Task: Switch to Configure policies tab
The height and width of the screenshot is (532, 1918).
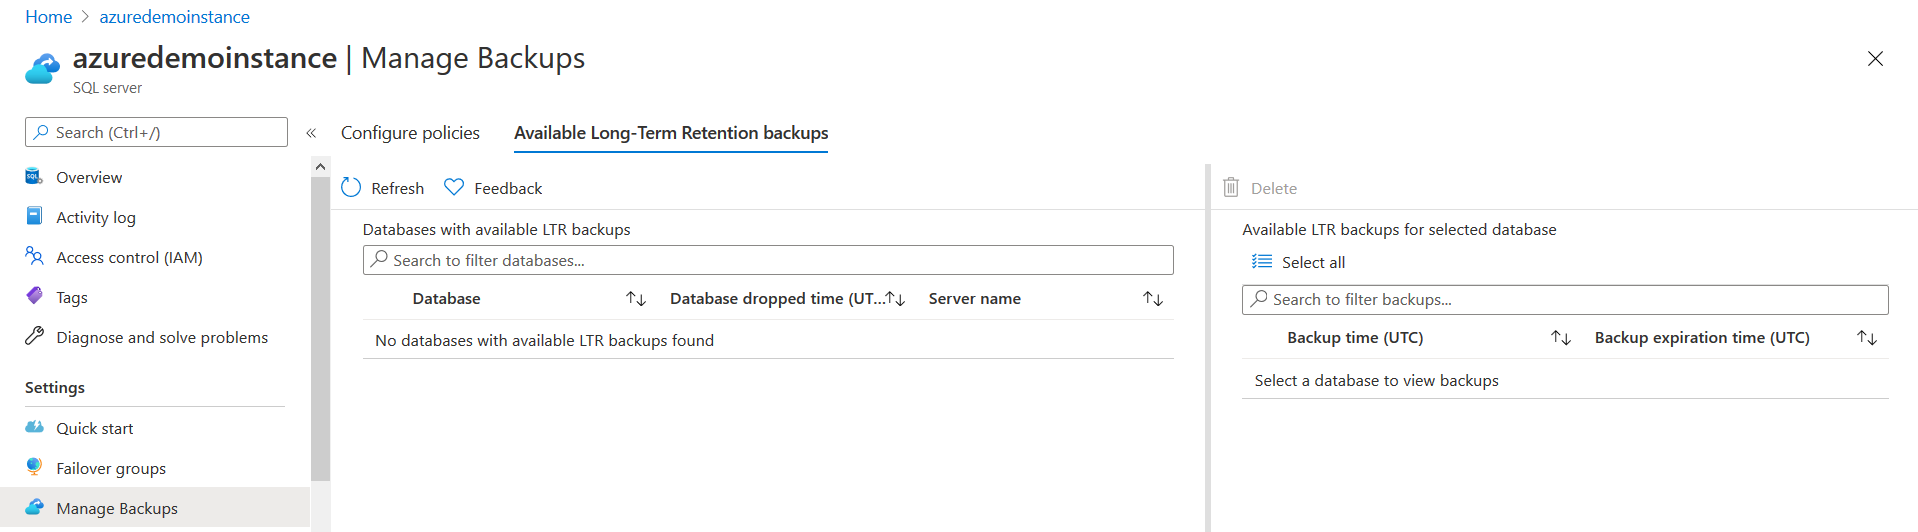Action: pos(410,133)
